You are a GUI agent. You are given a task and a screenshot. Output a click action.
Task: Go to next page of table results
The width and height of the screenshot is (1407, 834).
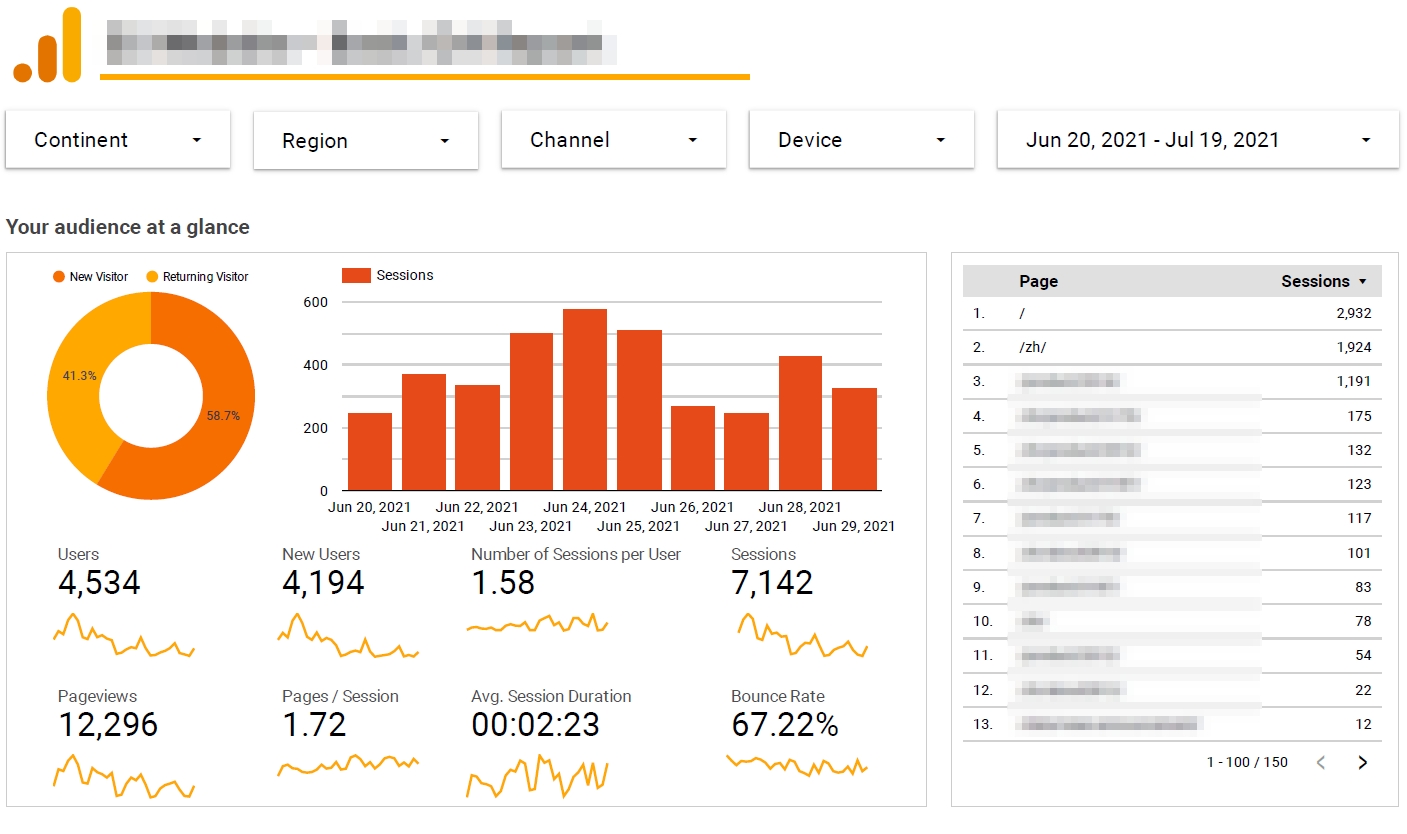click(x=1362, y=763)
